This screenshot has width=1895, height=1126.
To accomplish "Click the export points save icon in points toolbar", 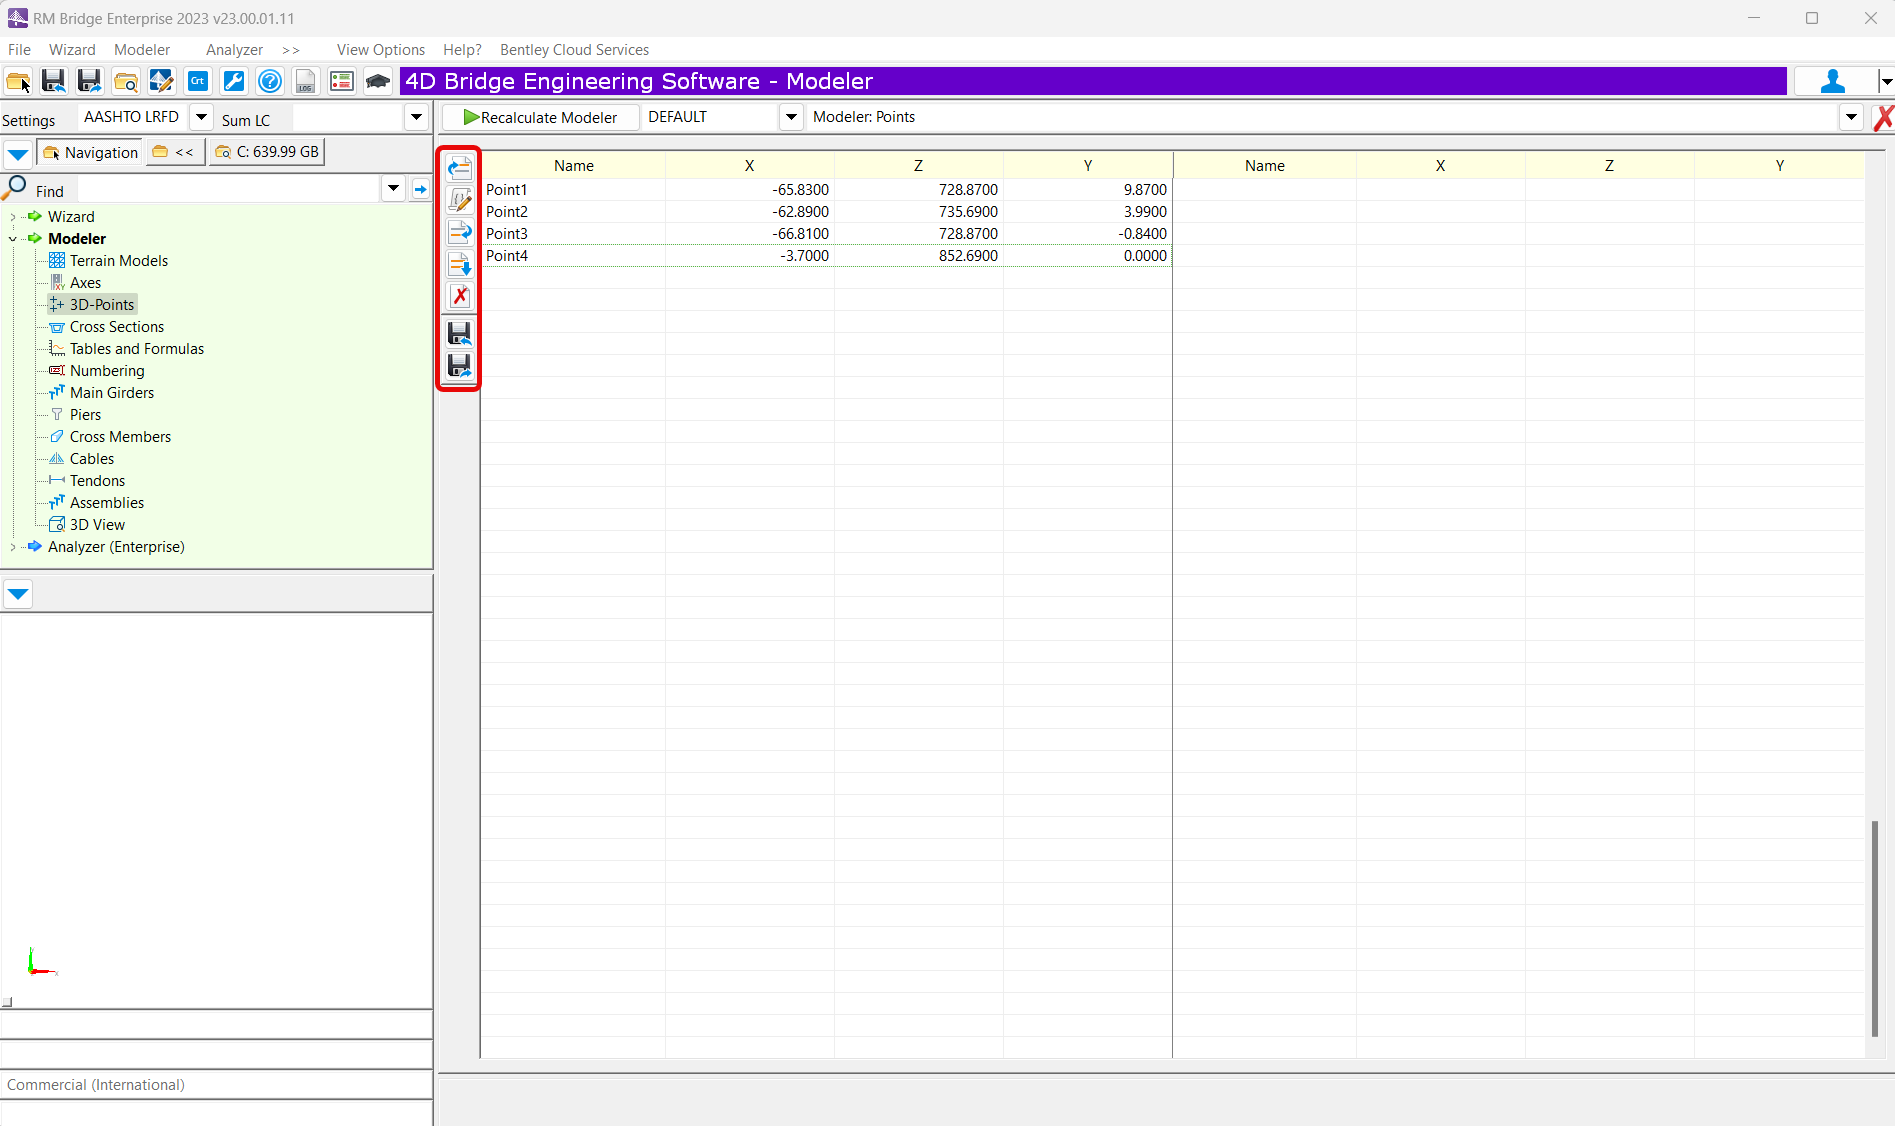I will pyautogui.click(x=460, y=365).
